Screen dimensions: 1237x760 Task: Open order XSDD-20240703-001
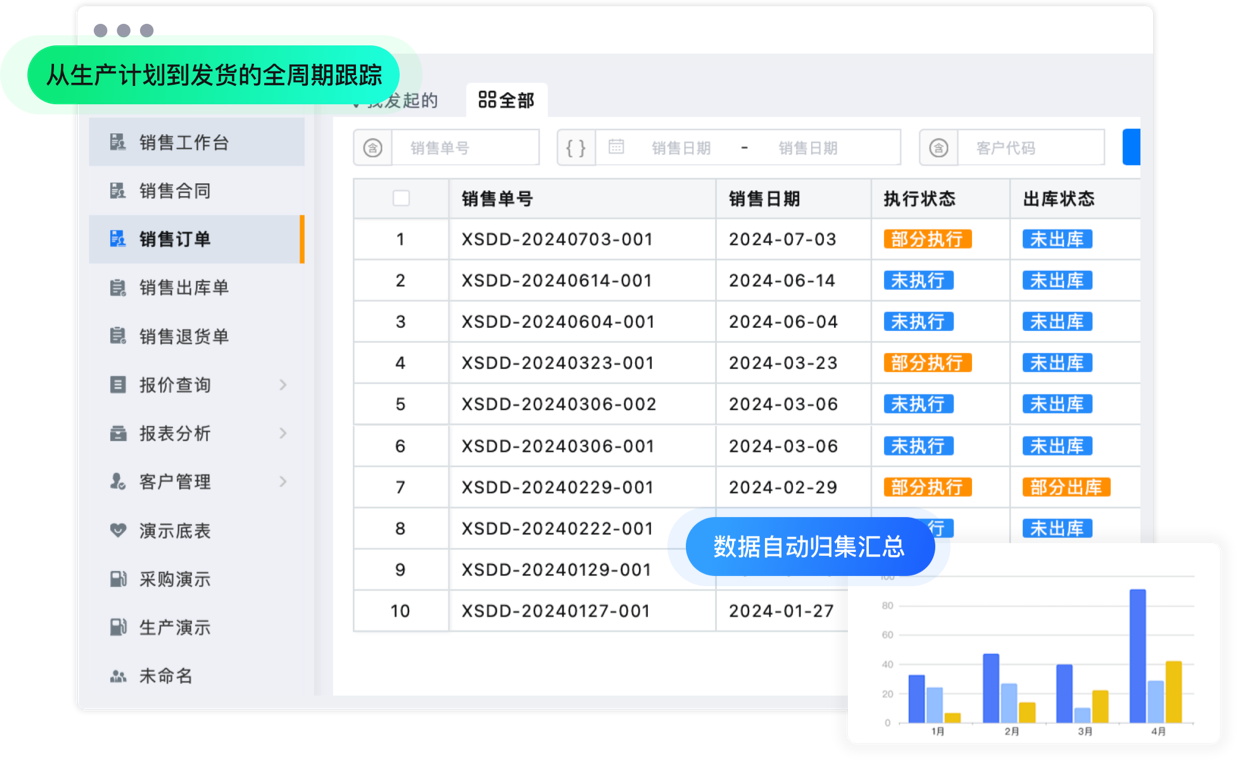557,239
